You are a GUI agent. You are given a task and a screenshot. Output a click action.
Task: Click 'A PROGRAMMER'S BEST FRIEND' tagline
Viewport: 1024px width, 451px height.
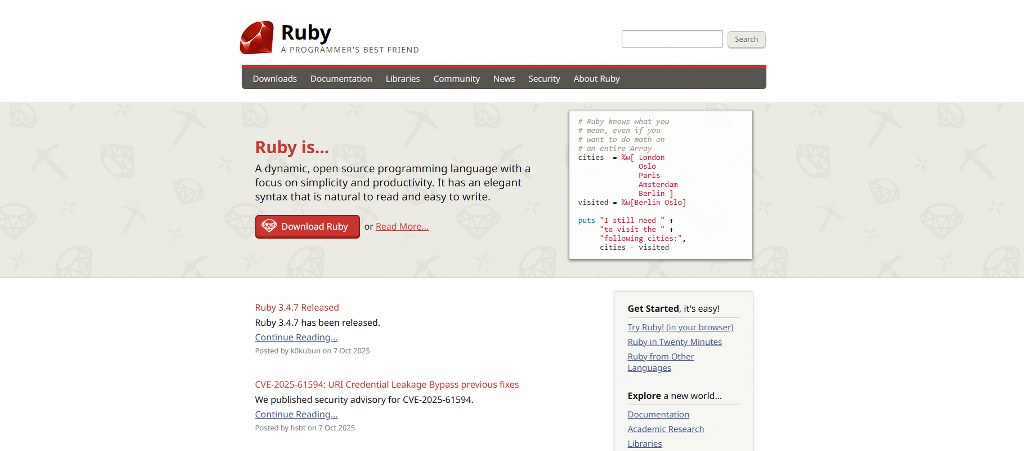pos(350,50)
